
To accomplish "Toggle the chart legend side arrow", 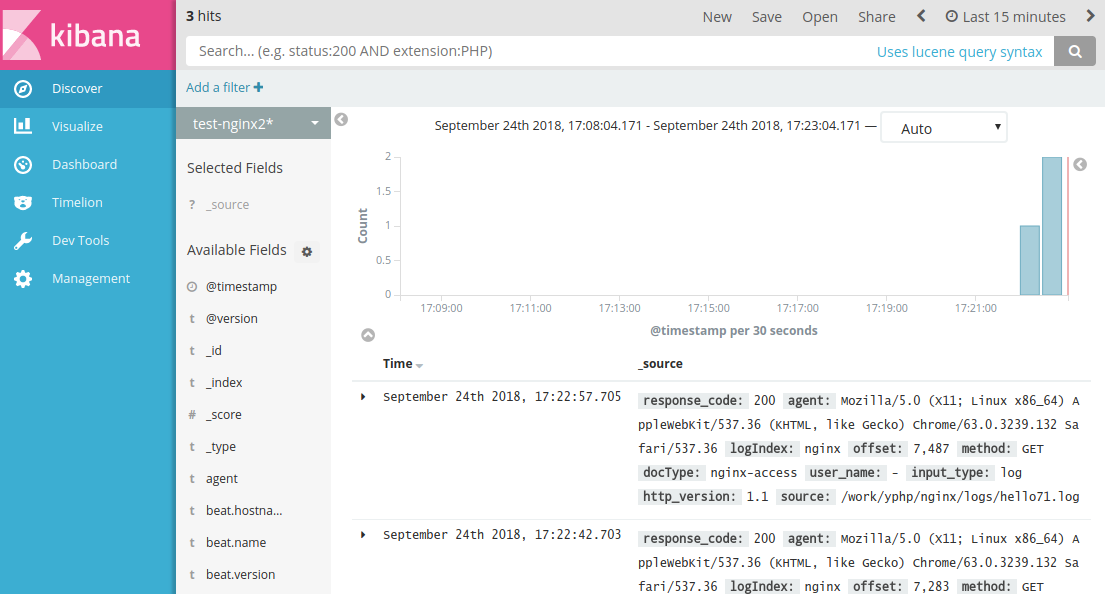I will [1080, 165].
